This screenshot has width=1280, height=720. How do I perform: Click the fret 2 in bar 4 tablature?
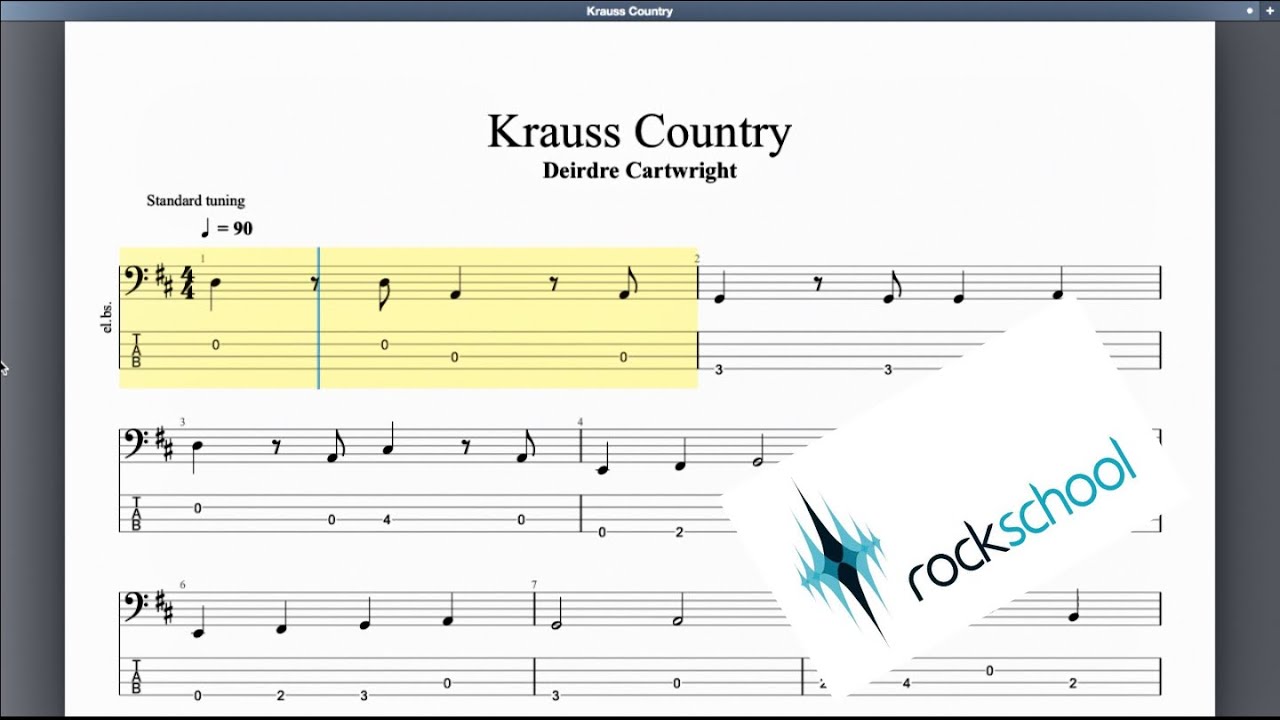coord(679,533)
